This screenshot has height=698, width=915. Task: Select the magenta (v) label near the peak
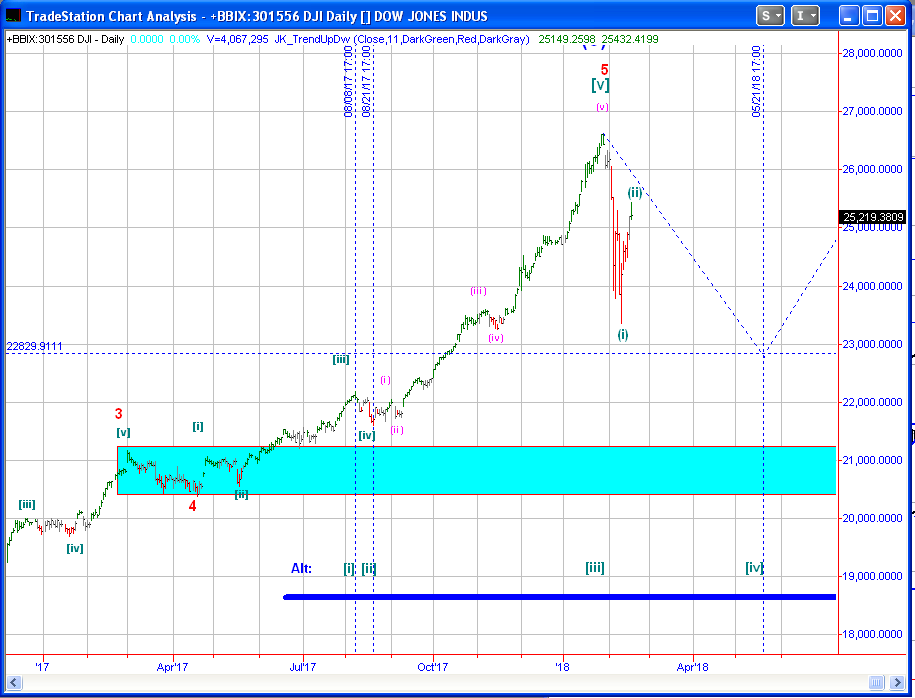pyautogui.click(x=602, y=107)
